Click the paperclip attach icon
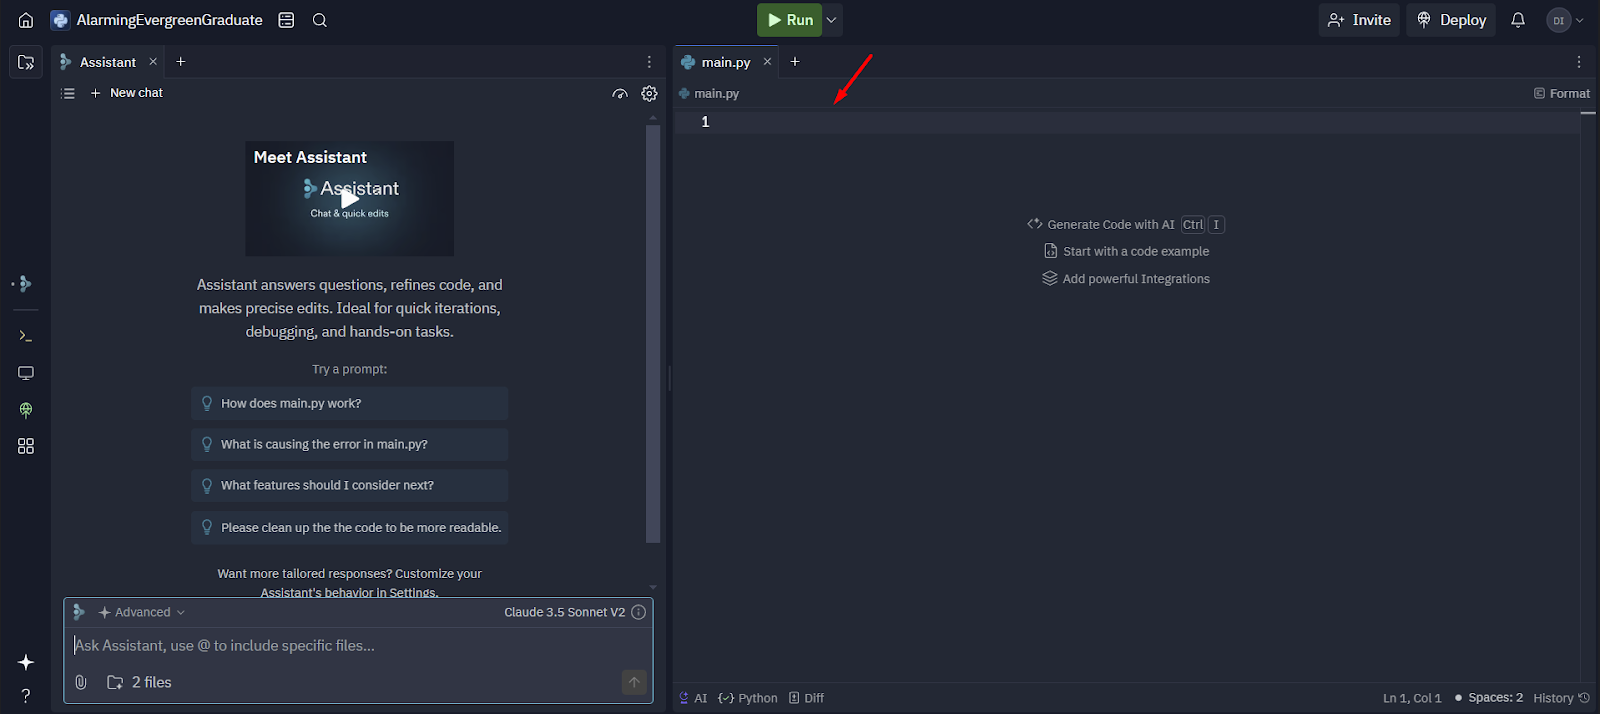The width and height of the screenshot is (1600, 714). (x=81, y=682)
